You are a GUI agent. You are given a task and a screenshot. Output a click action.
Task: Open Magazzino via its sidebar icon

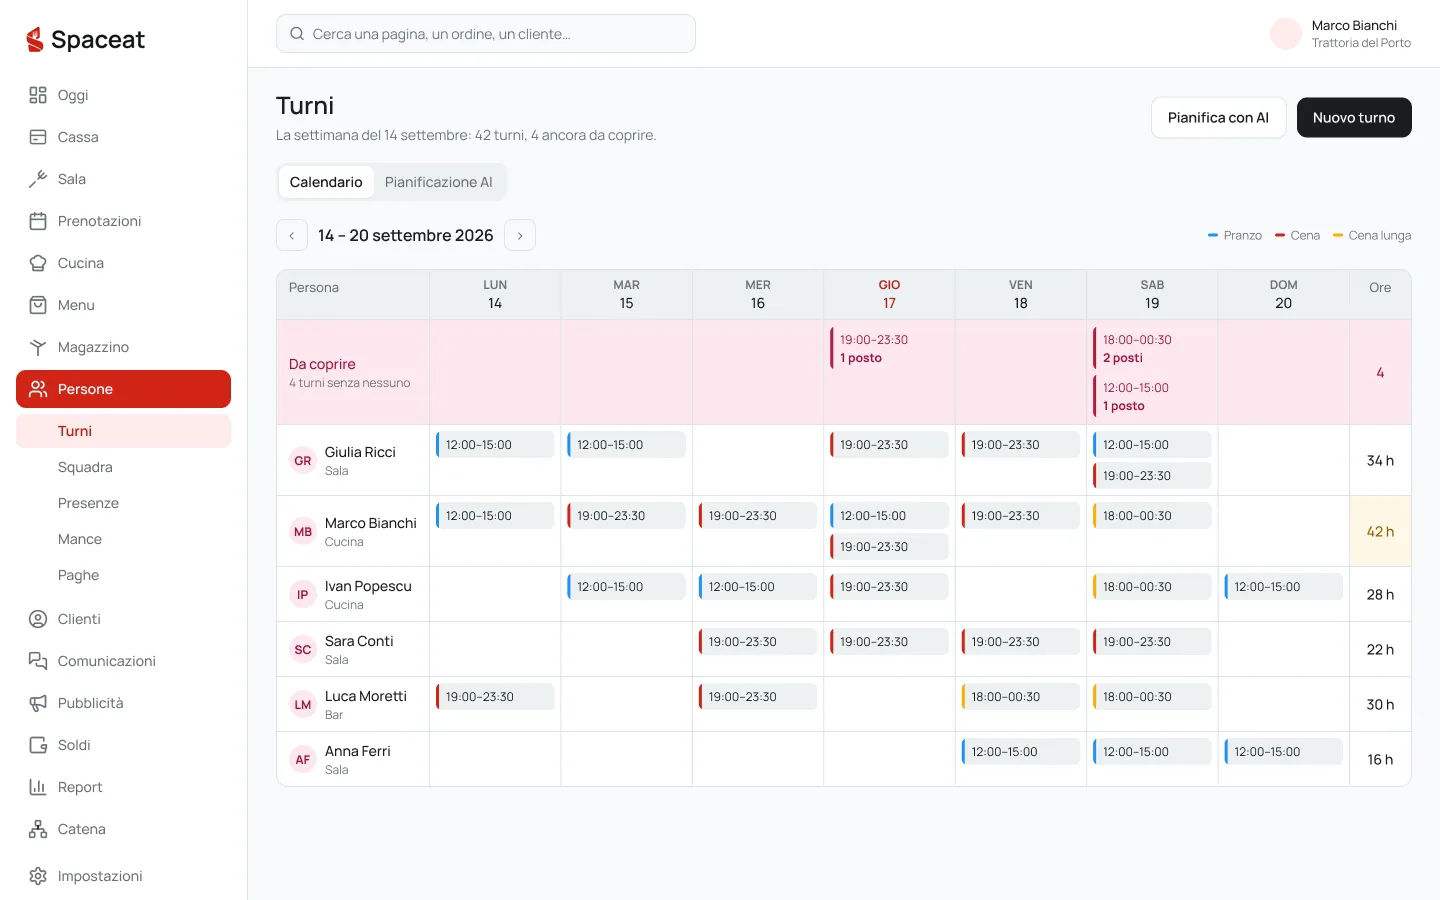click(x=38, y=347)
